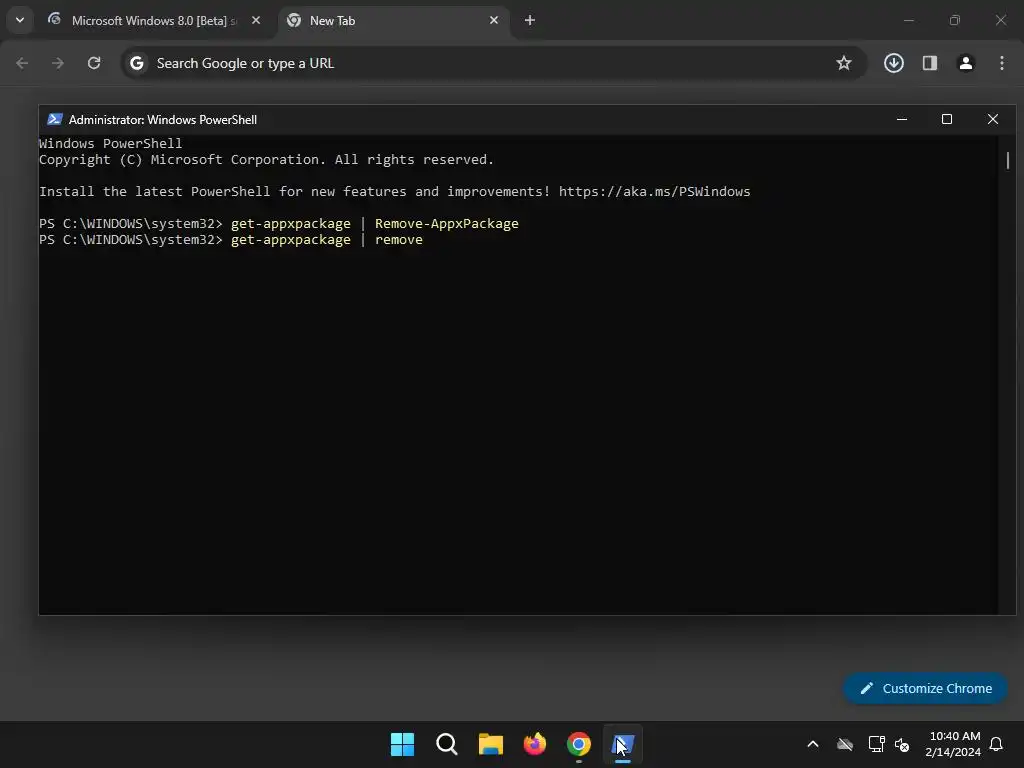
Task: Open the Windows Start menu
Action: pos(402,744)
